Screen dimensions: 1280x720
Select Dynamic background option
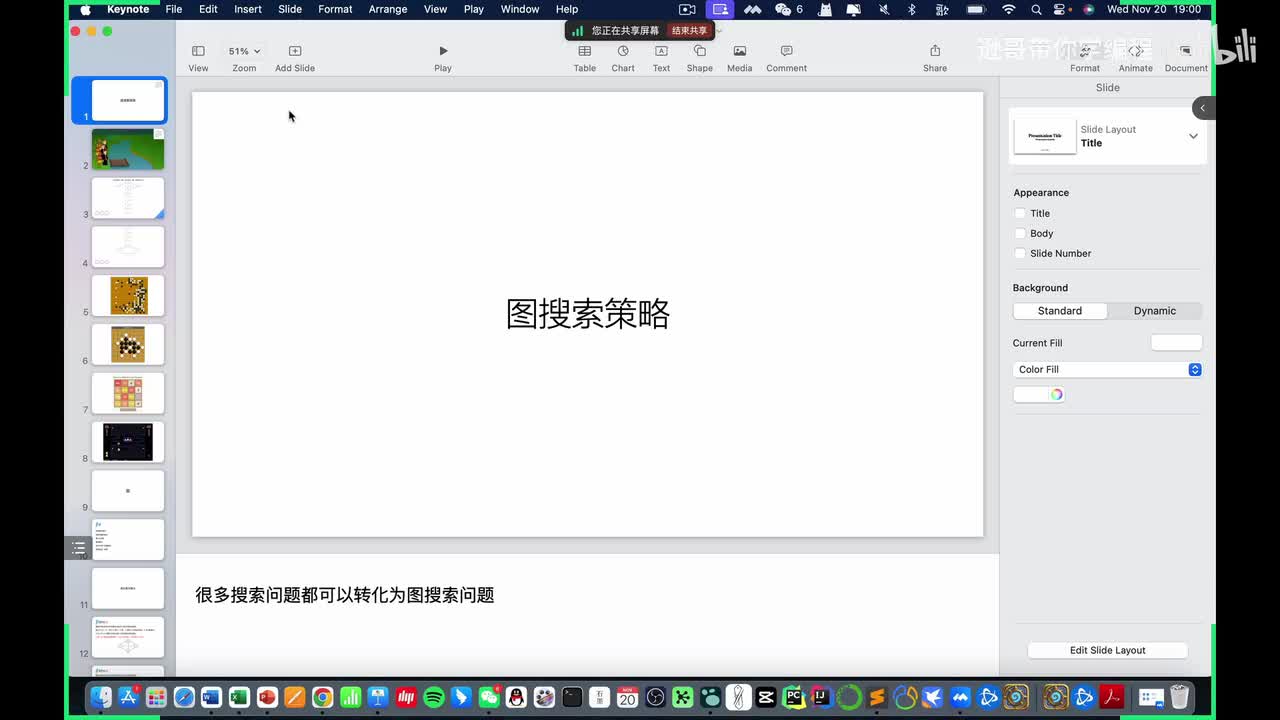click(1155, 311)
